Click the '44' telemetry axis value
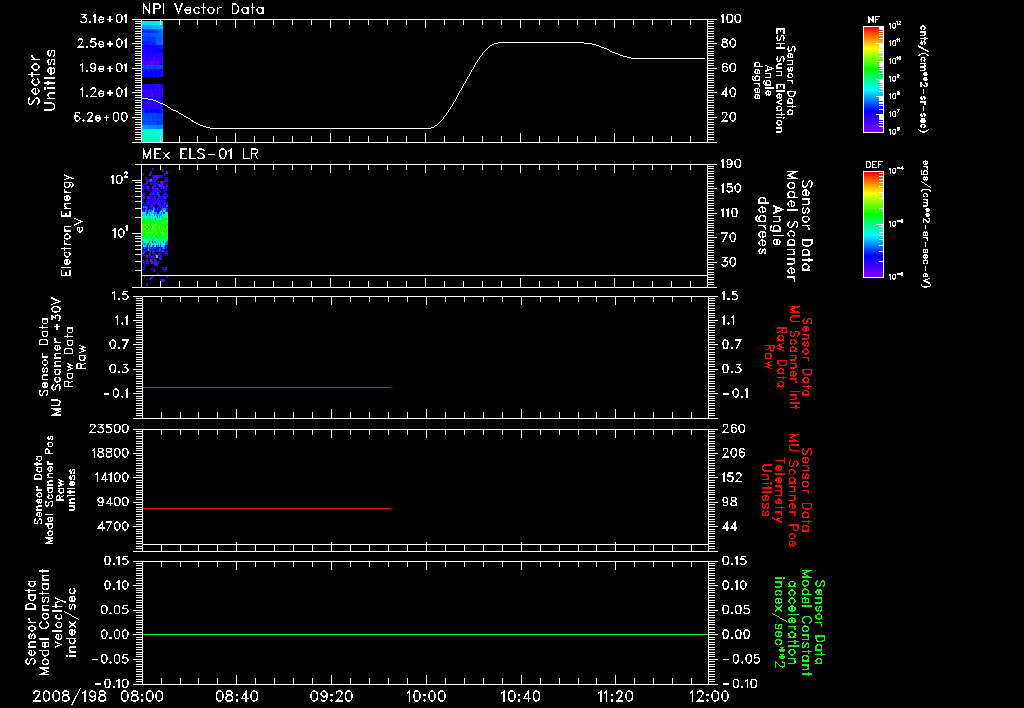The height and width of the screenshot is (708, 1024). 729,526
